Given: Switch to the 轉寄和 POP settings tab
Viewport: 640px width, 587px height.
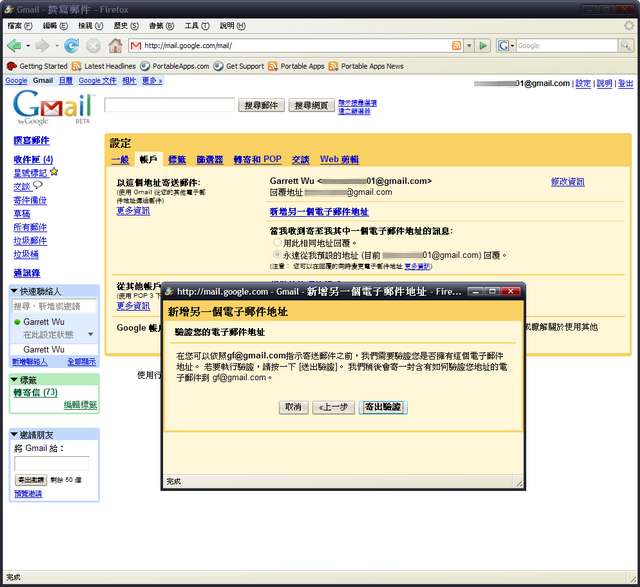Looking at the screenshot, I should point(258,160).
